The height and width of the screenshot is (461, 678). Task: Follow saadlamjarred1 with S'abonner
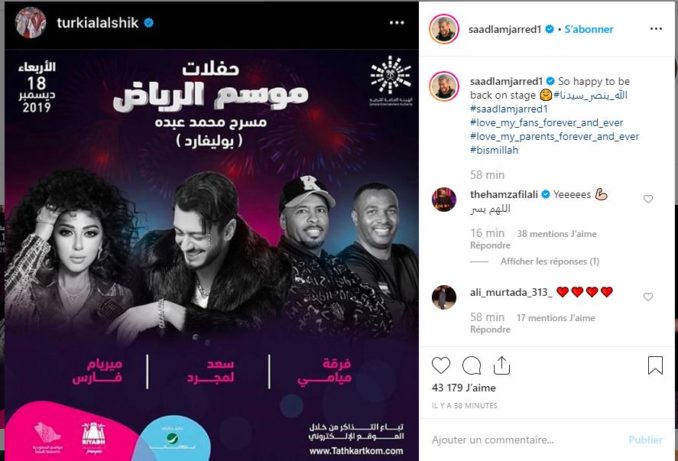pyautogui.click(x=588, y=29)
